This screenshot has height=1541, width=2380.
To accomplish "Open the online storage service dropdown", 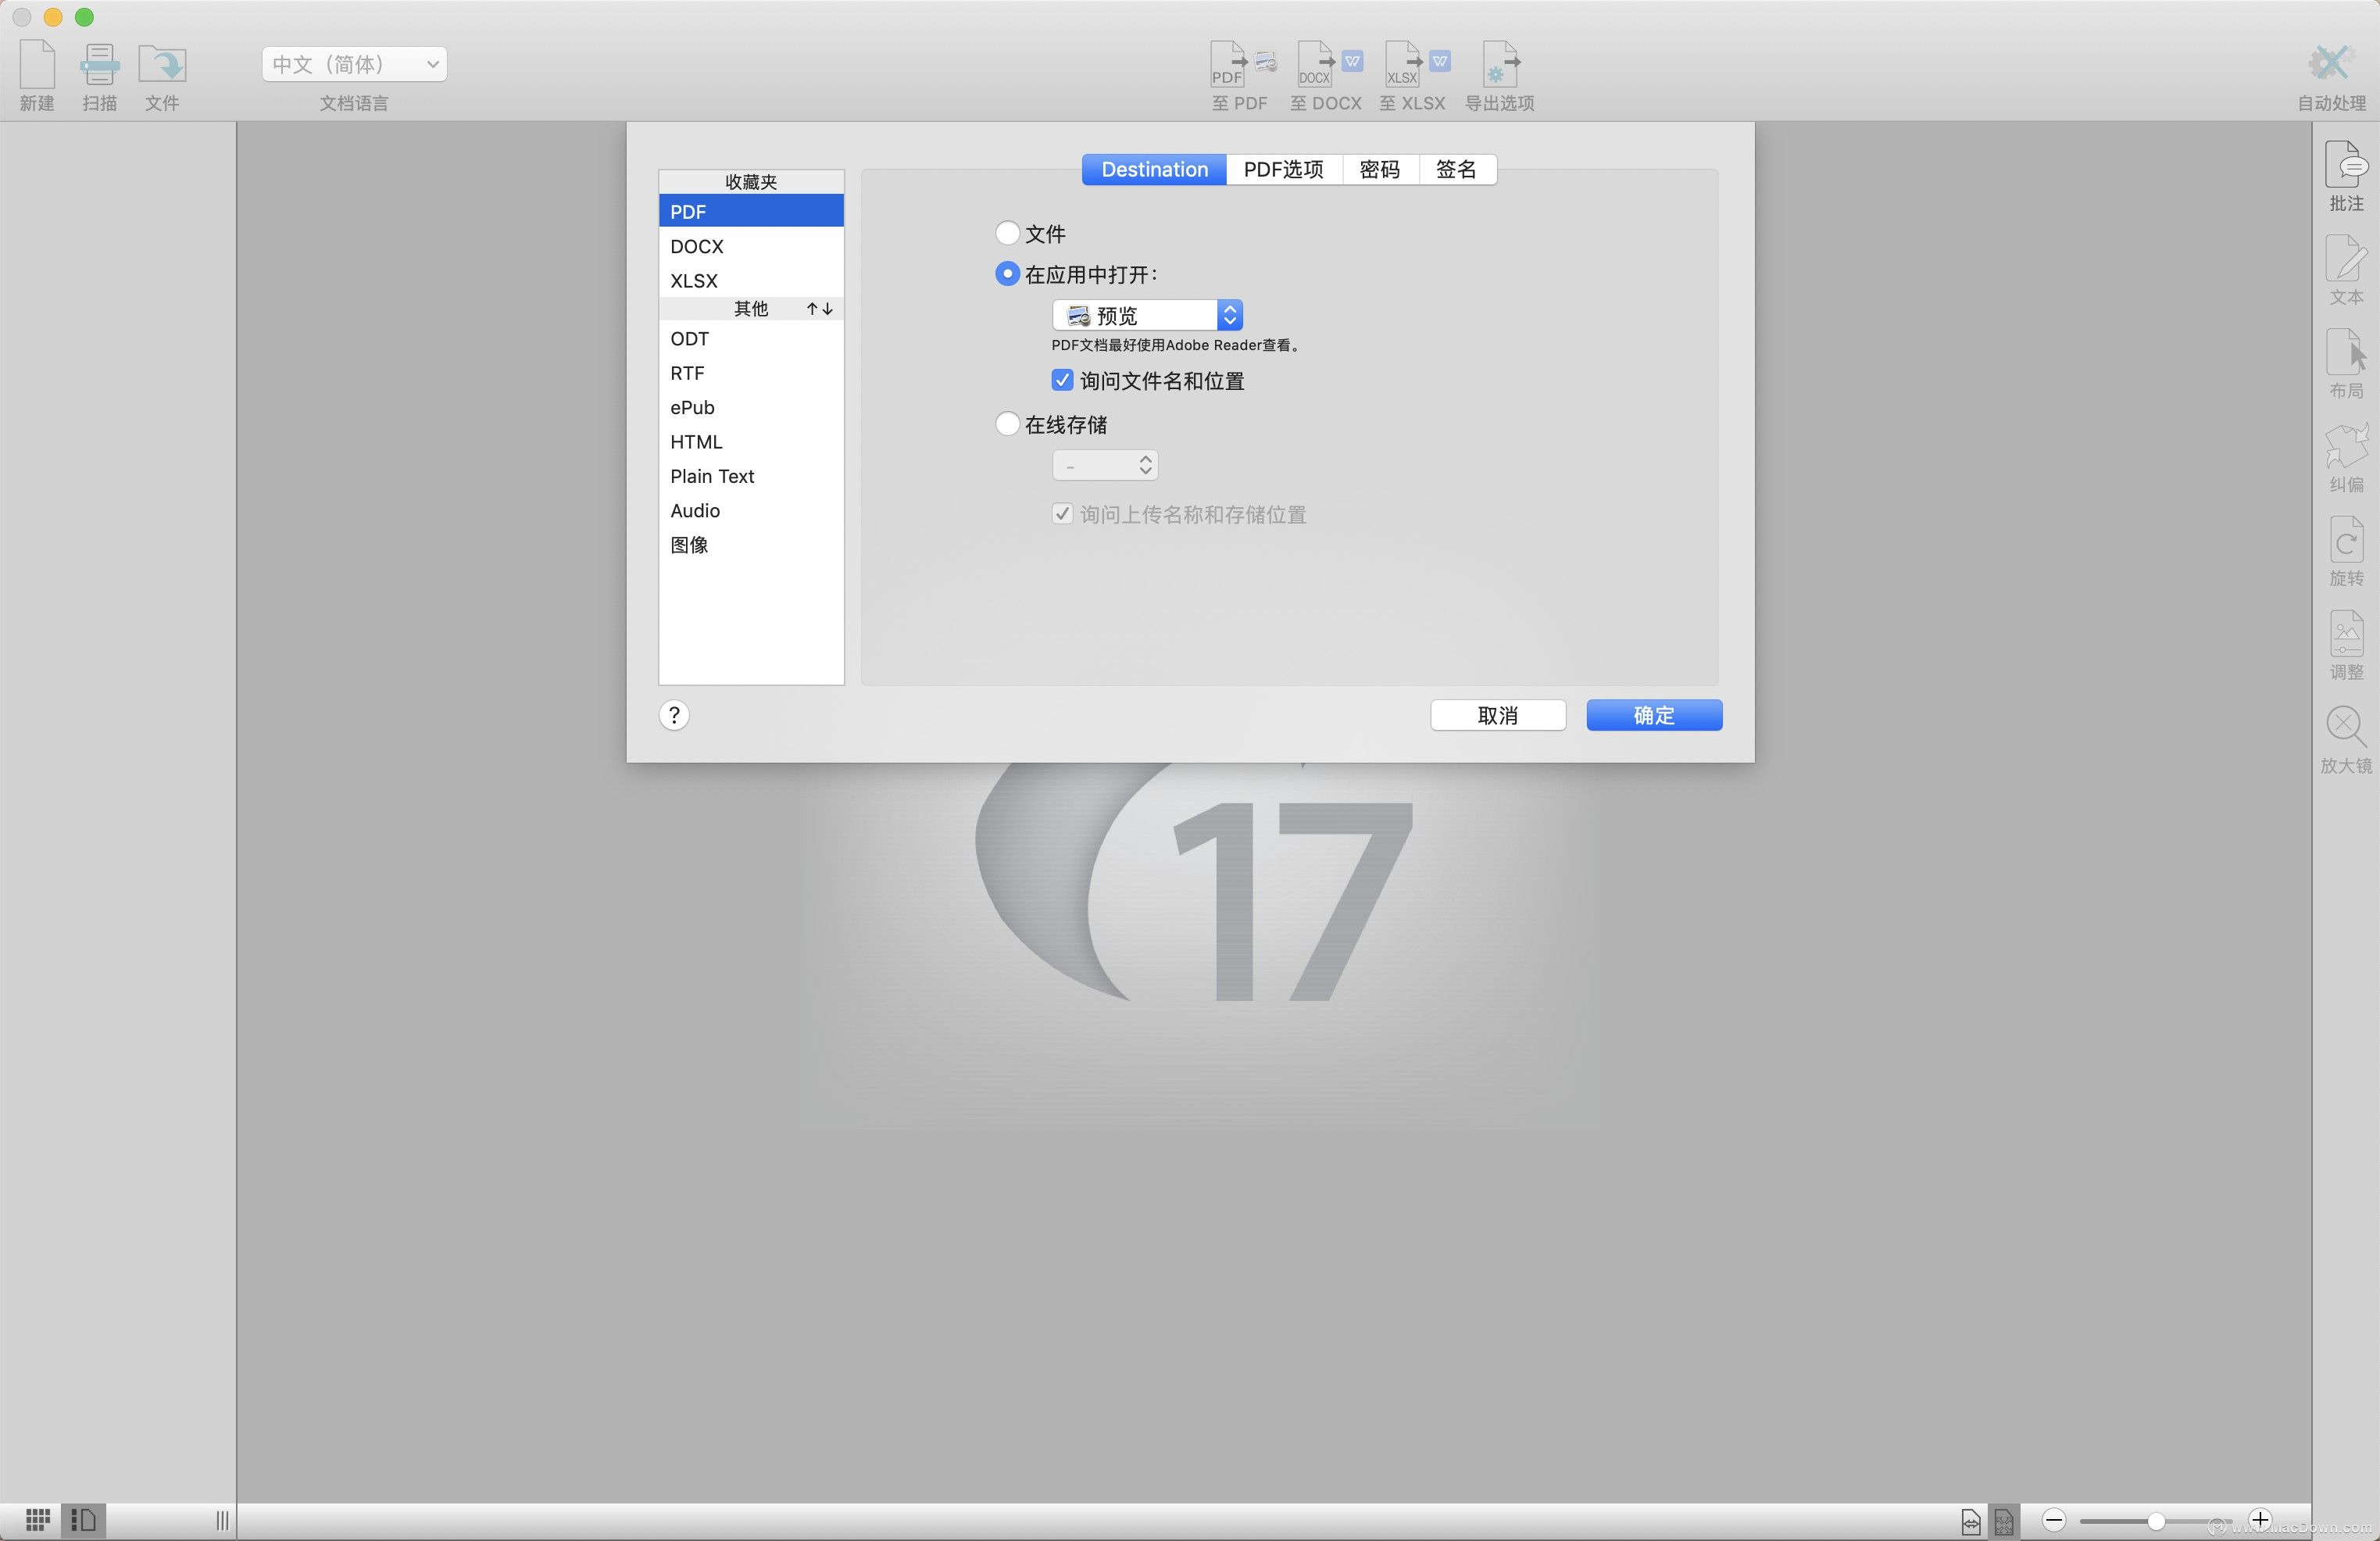I will 1105,465.
